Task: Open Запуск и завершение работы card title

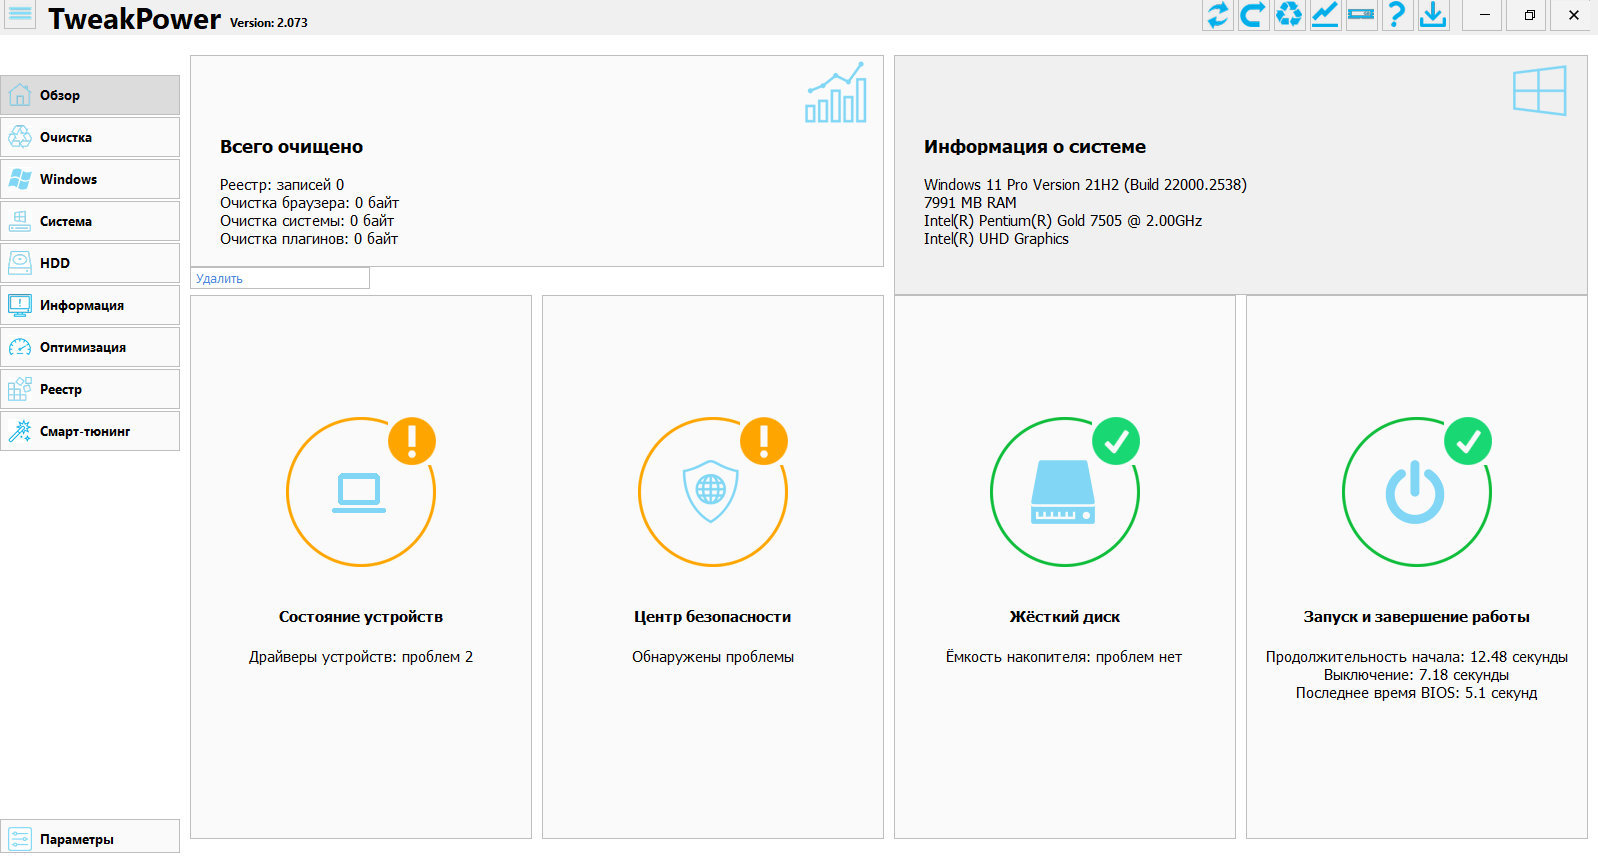Action: pos(1416,617)
